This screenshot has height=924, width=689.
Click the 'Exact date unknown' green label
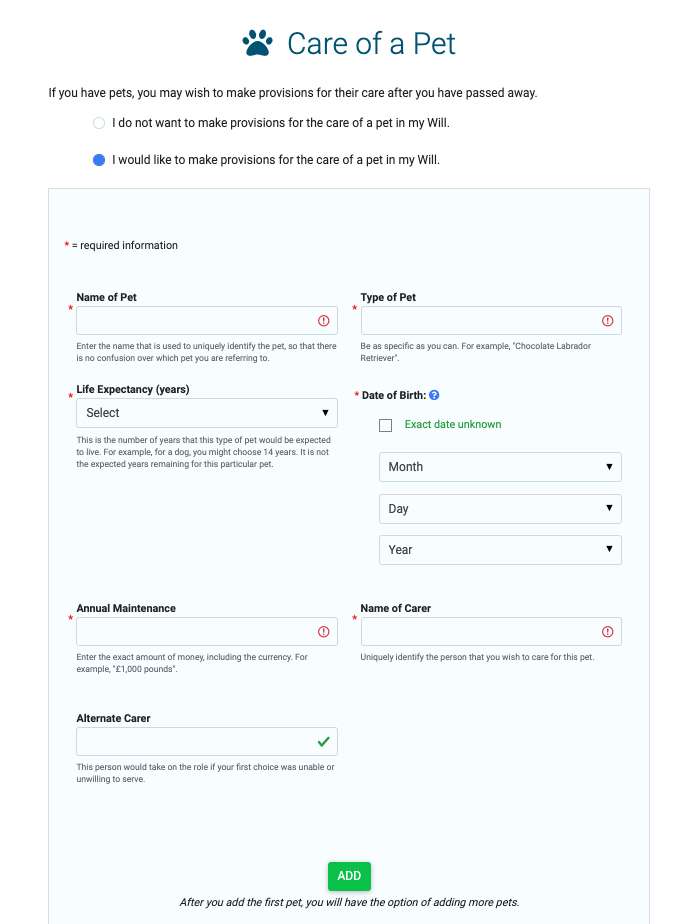click(x=453, y=424)
